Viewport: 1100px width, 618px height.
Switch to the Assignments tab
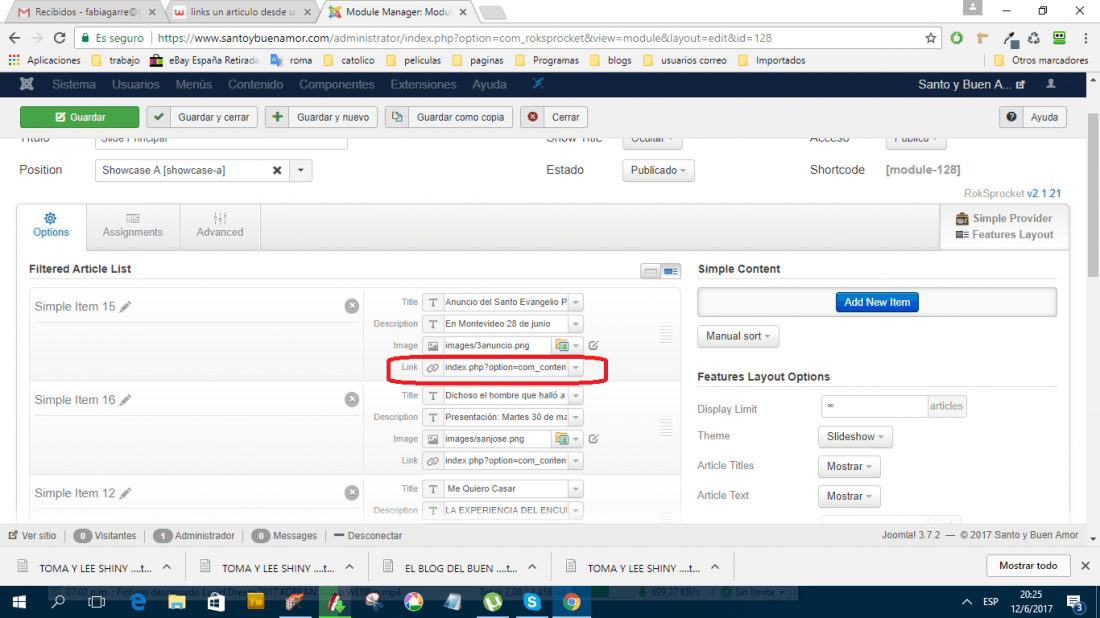coord(133,226)
